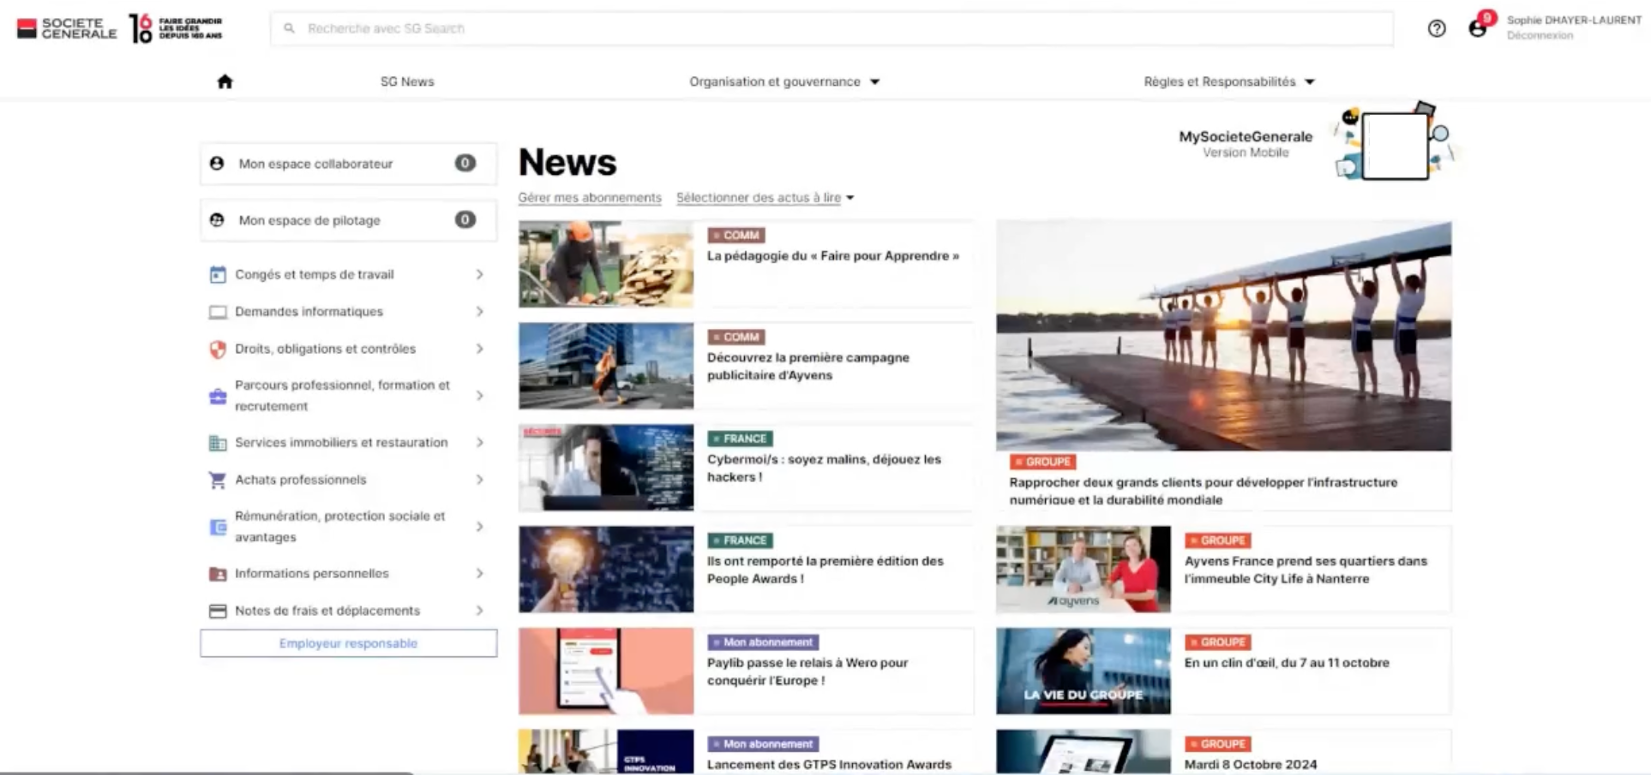
Task: Click the Parcours professionnel briefcase icon
Action: coord(217,396)
